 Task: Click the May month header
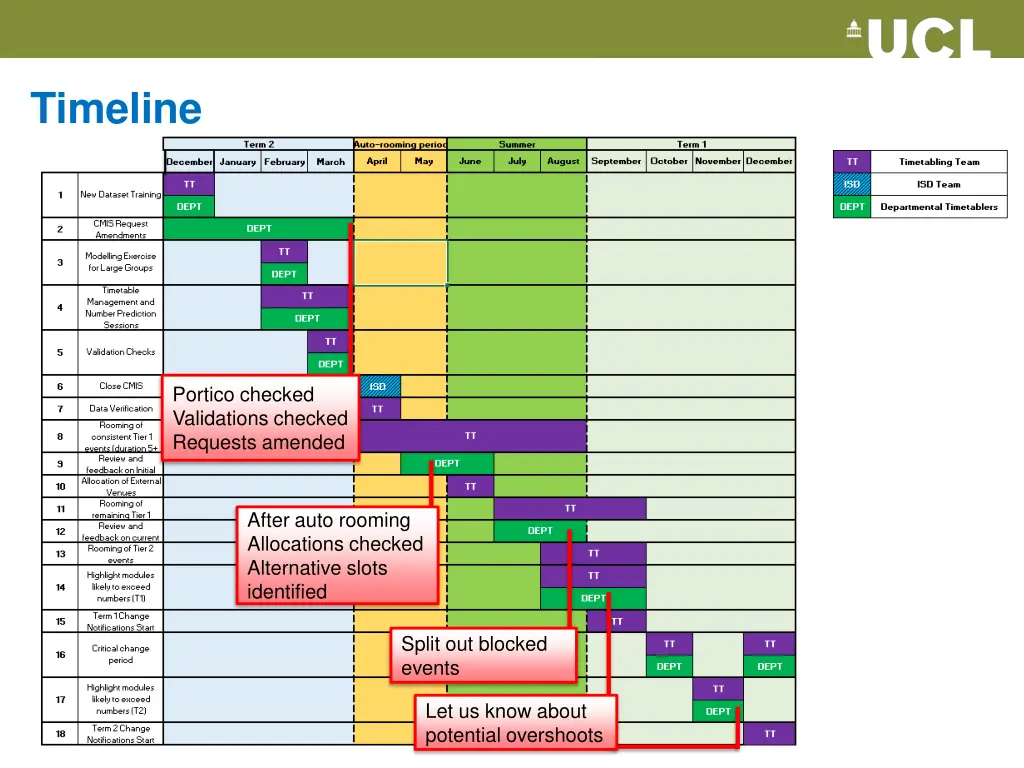424,161
